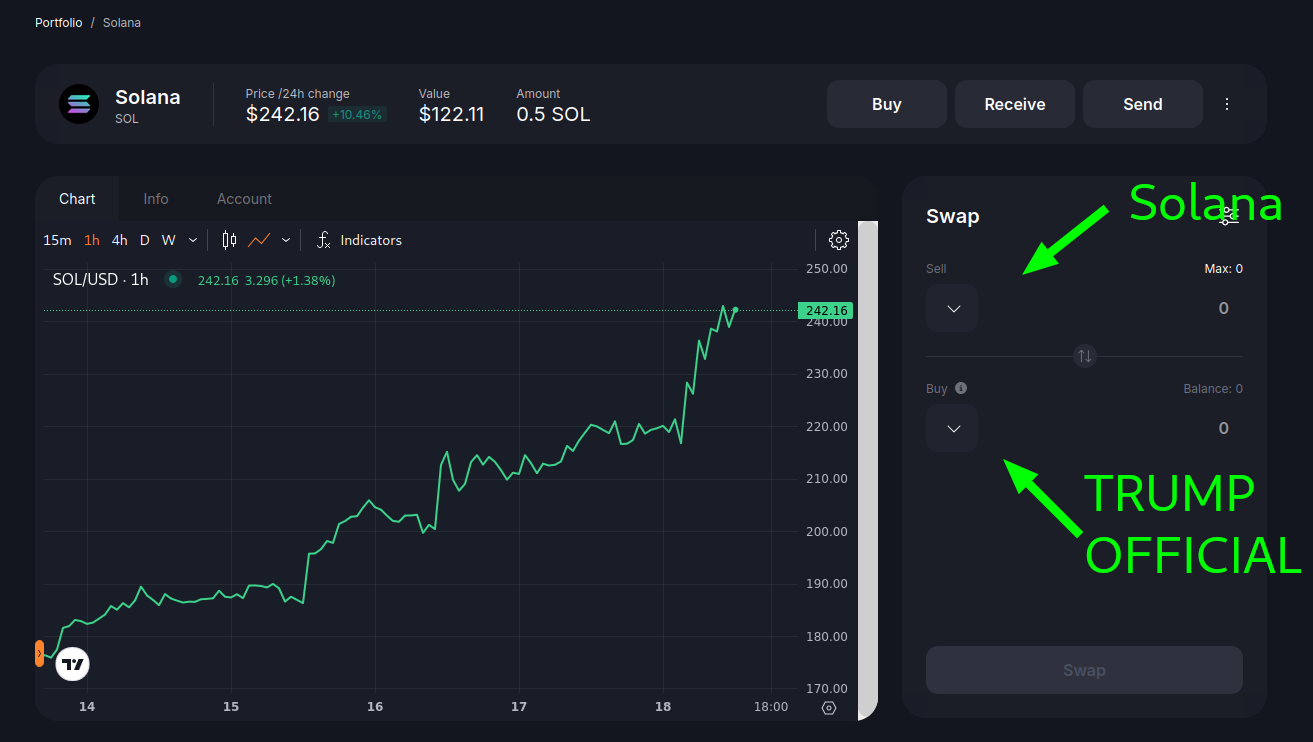Viewport: 1313px width, 742px height.
Task: Click the disabled Swap button
Action: click(1084, 670)
